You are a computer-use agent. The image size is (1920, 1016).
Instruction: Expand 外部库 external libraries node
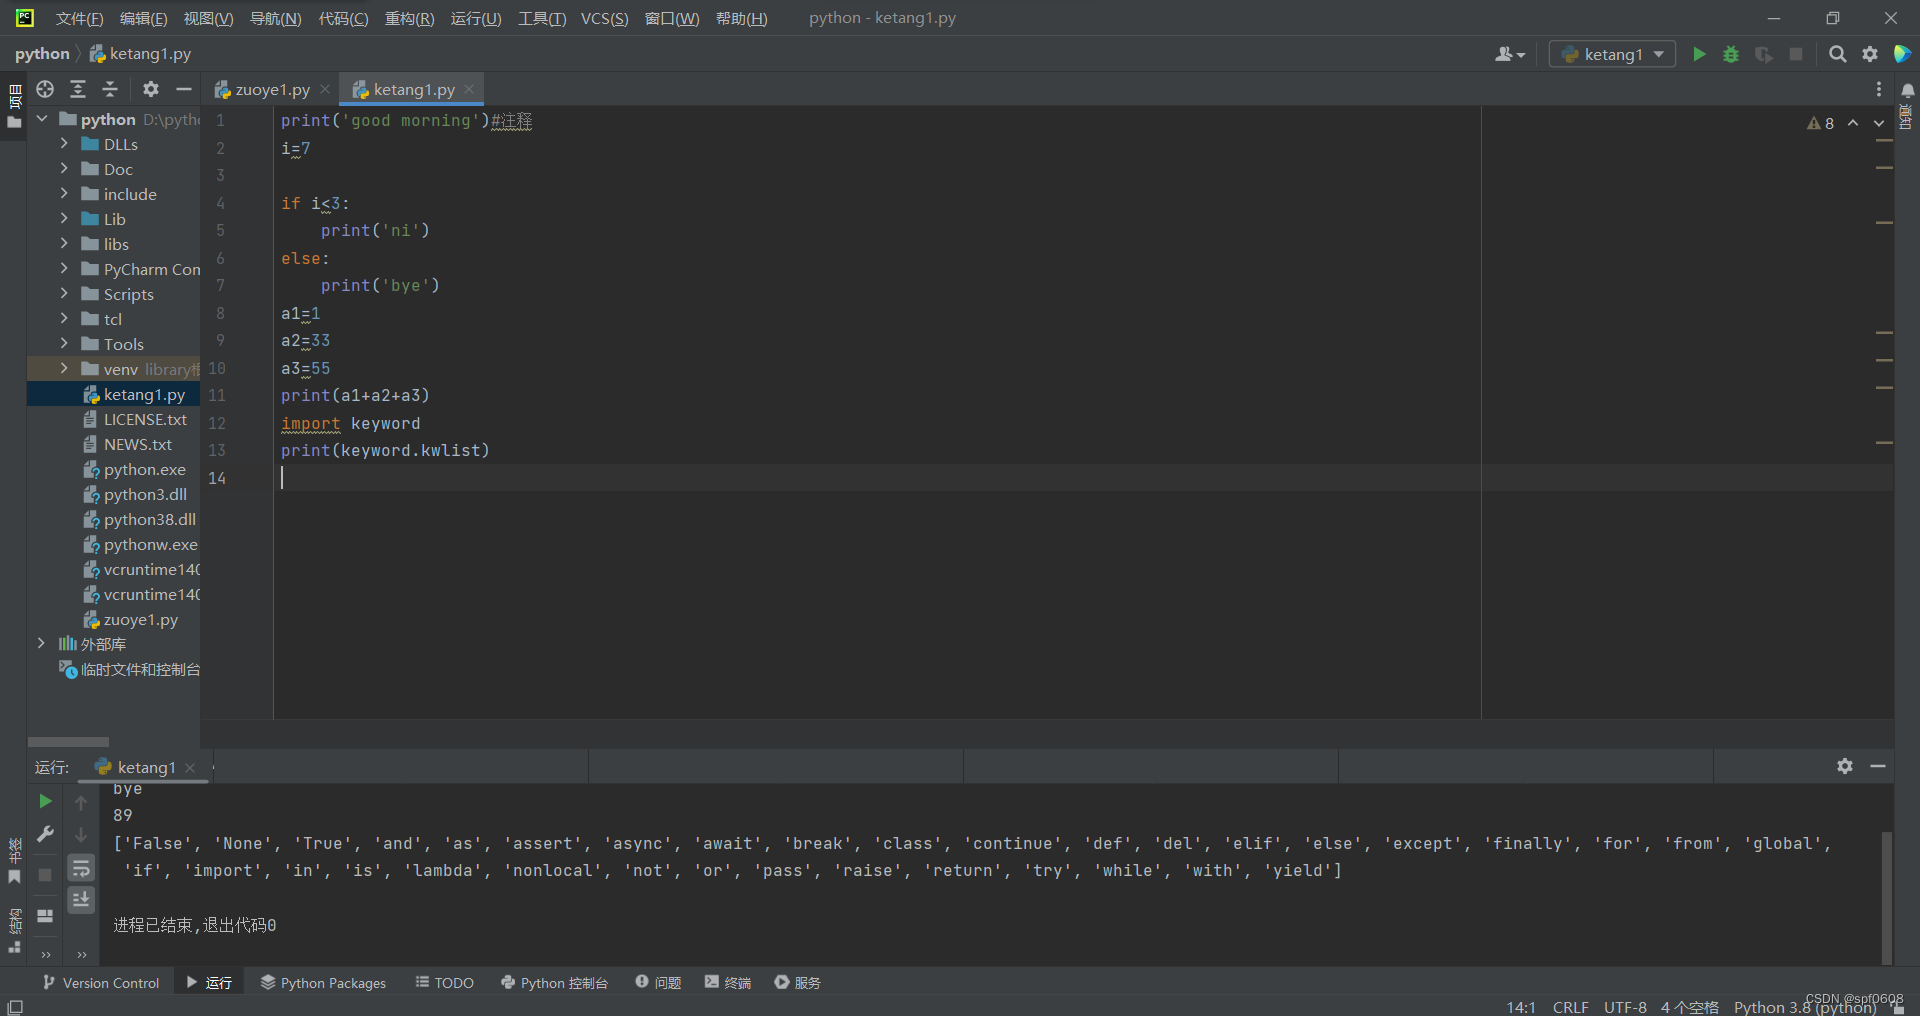(41, 643)
